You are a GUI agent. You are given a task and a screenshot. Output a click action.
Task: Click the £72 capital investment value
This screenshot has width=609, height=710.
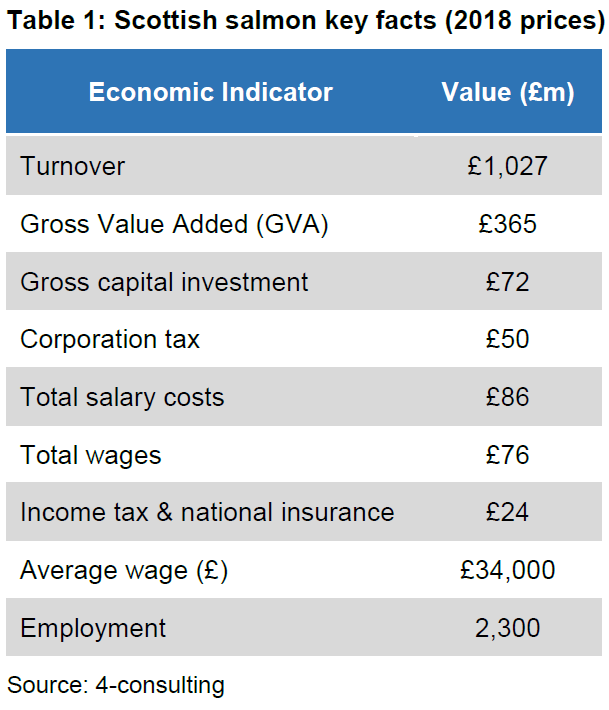pos(508,282)
